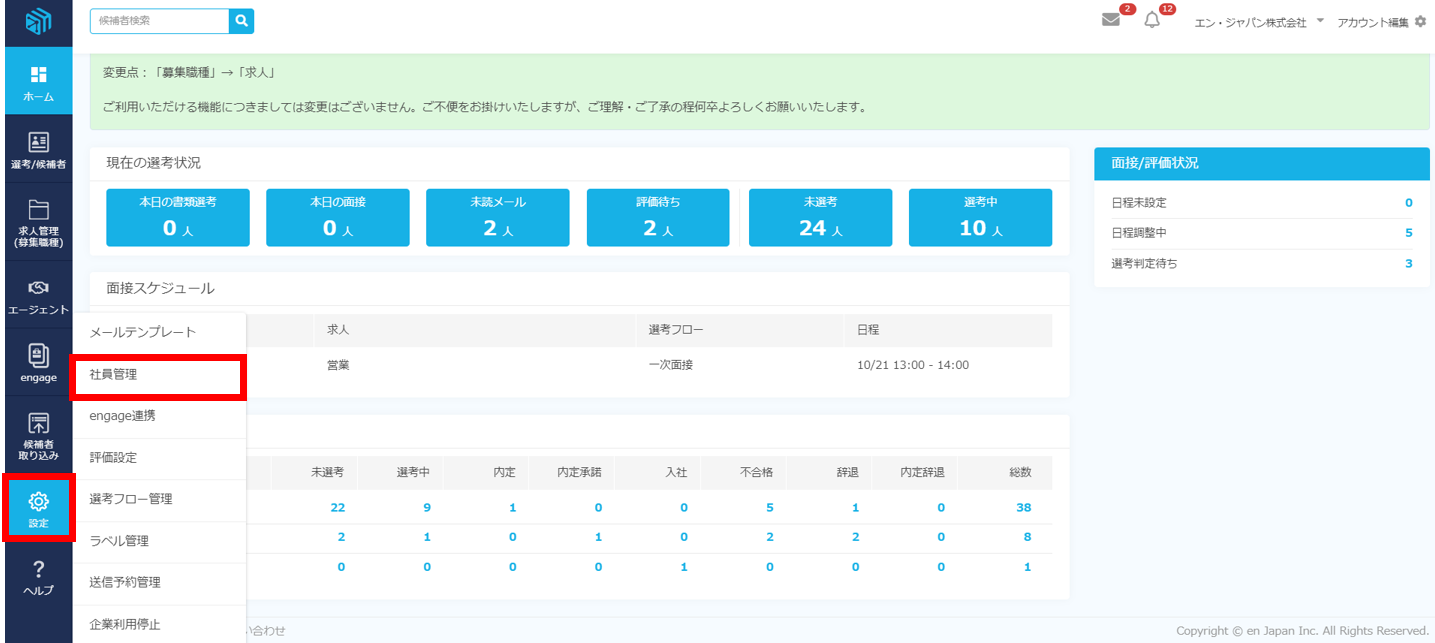The height and width of the screenshot is (643, 1435).
Task: Click アカウント編集 link at top right
Action: [1380, 22]
